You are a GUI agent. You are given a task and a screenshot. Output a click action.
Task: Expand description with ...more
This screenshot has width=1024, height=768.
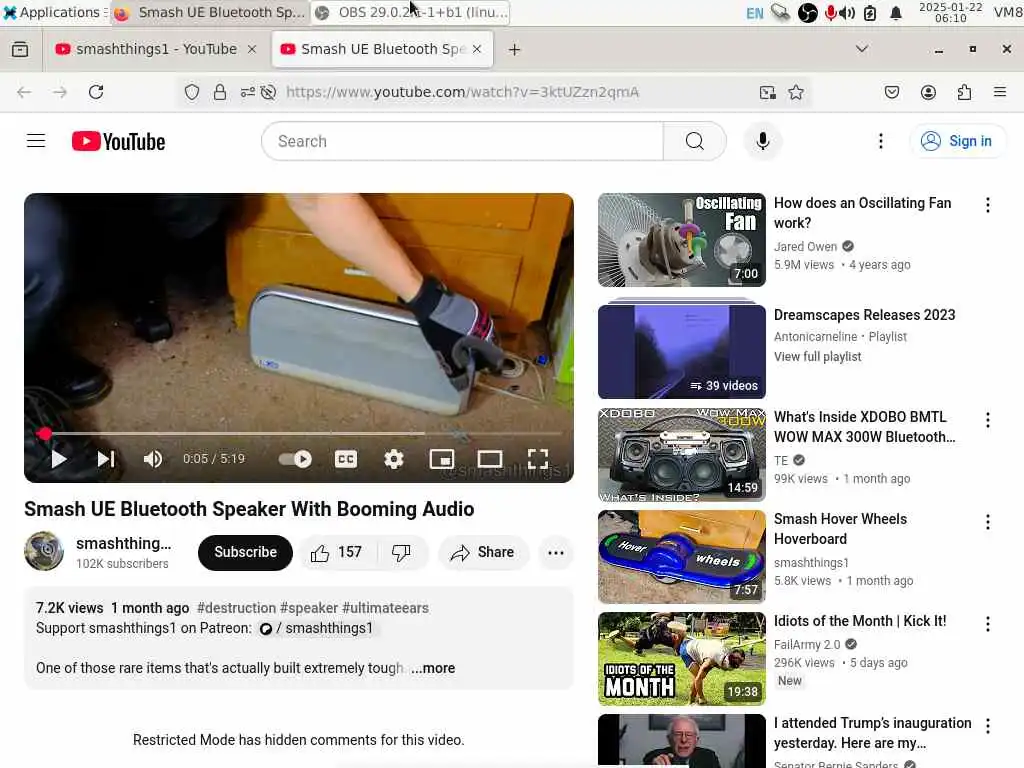pos(433,668)
